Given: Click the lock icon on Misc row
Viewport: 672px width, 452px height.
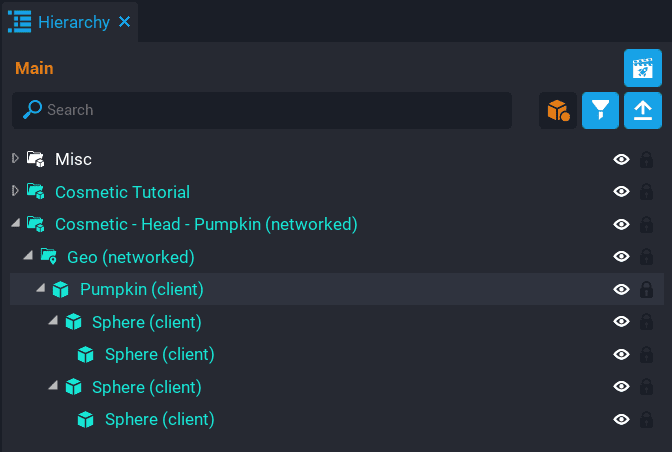Looking at the screenshot, I should (646, 159).
